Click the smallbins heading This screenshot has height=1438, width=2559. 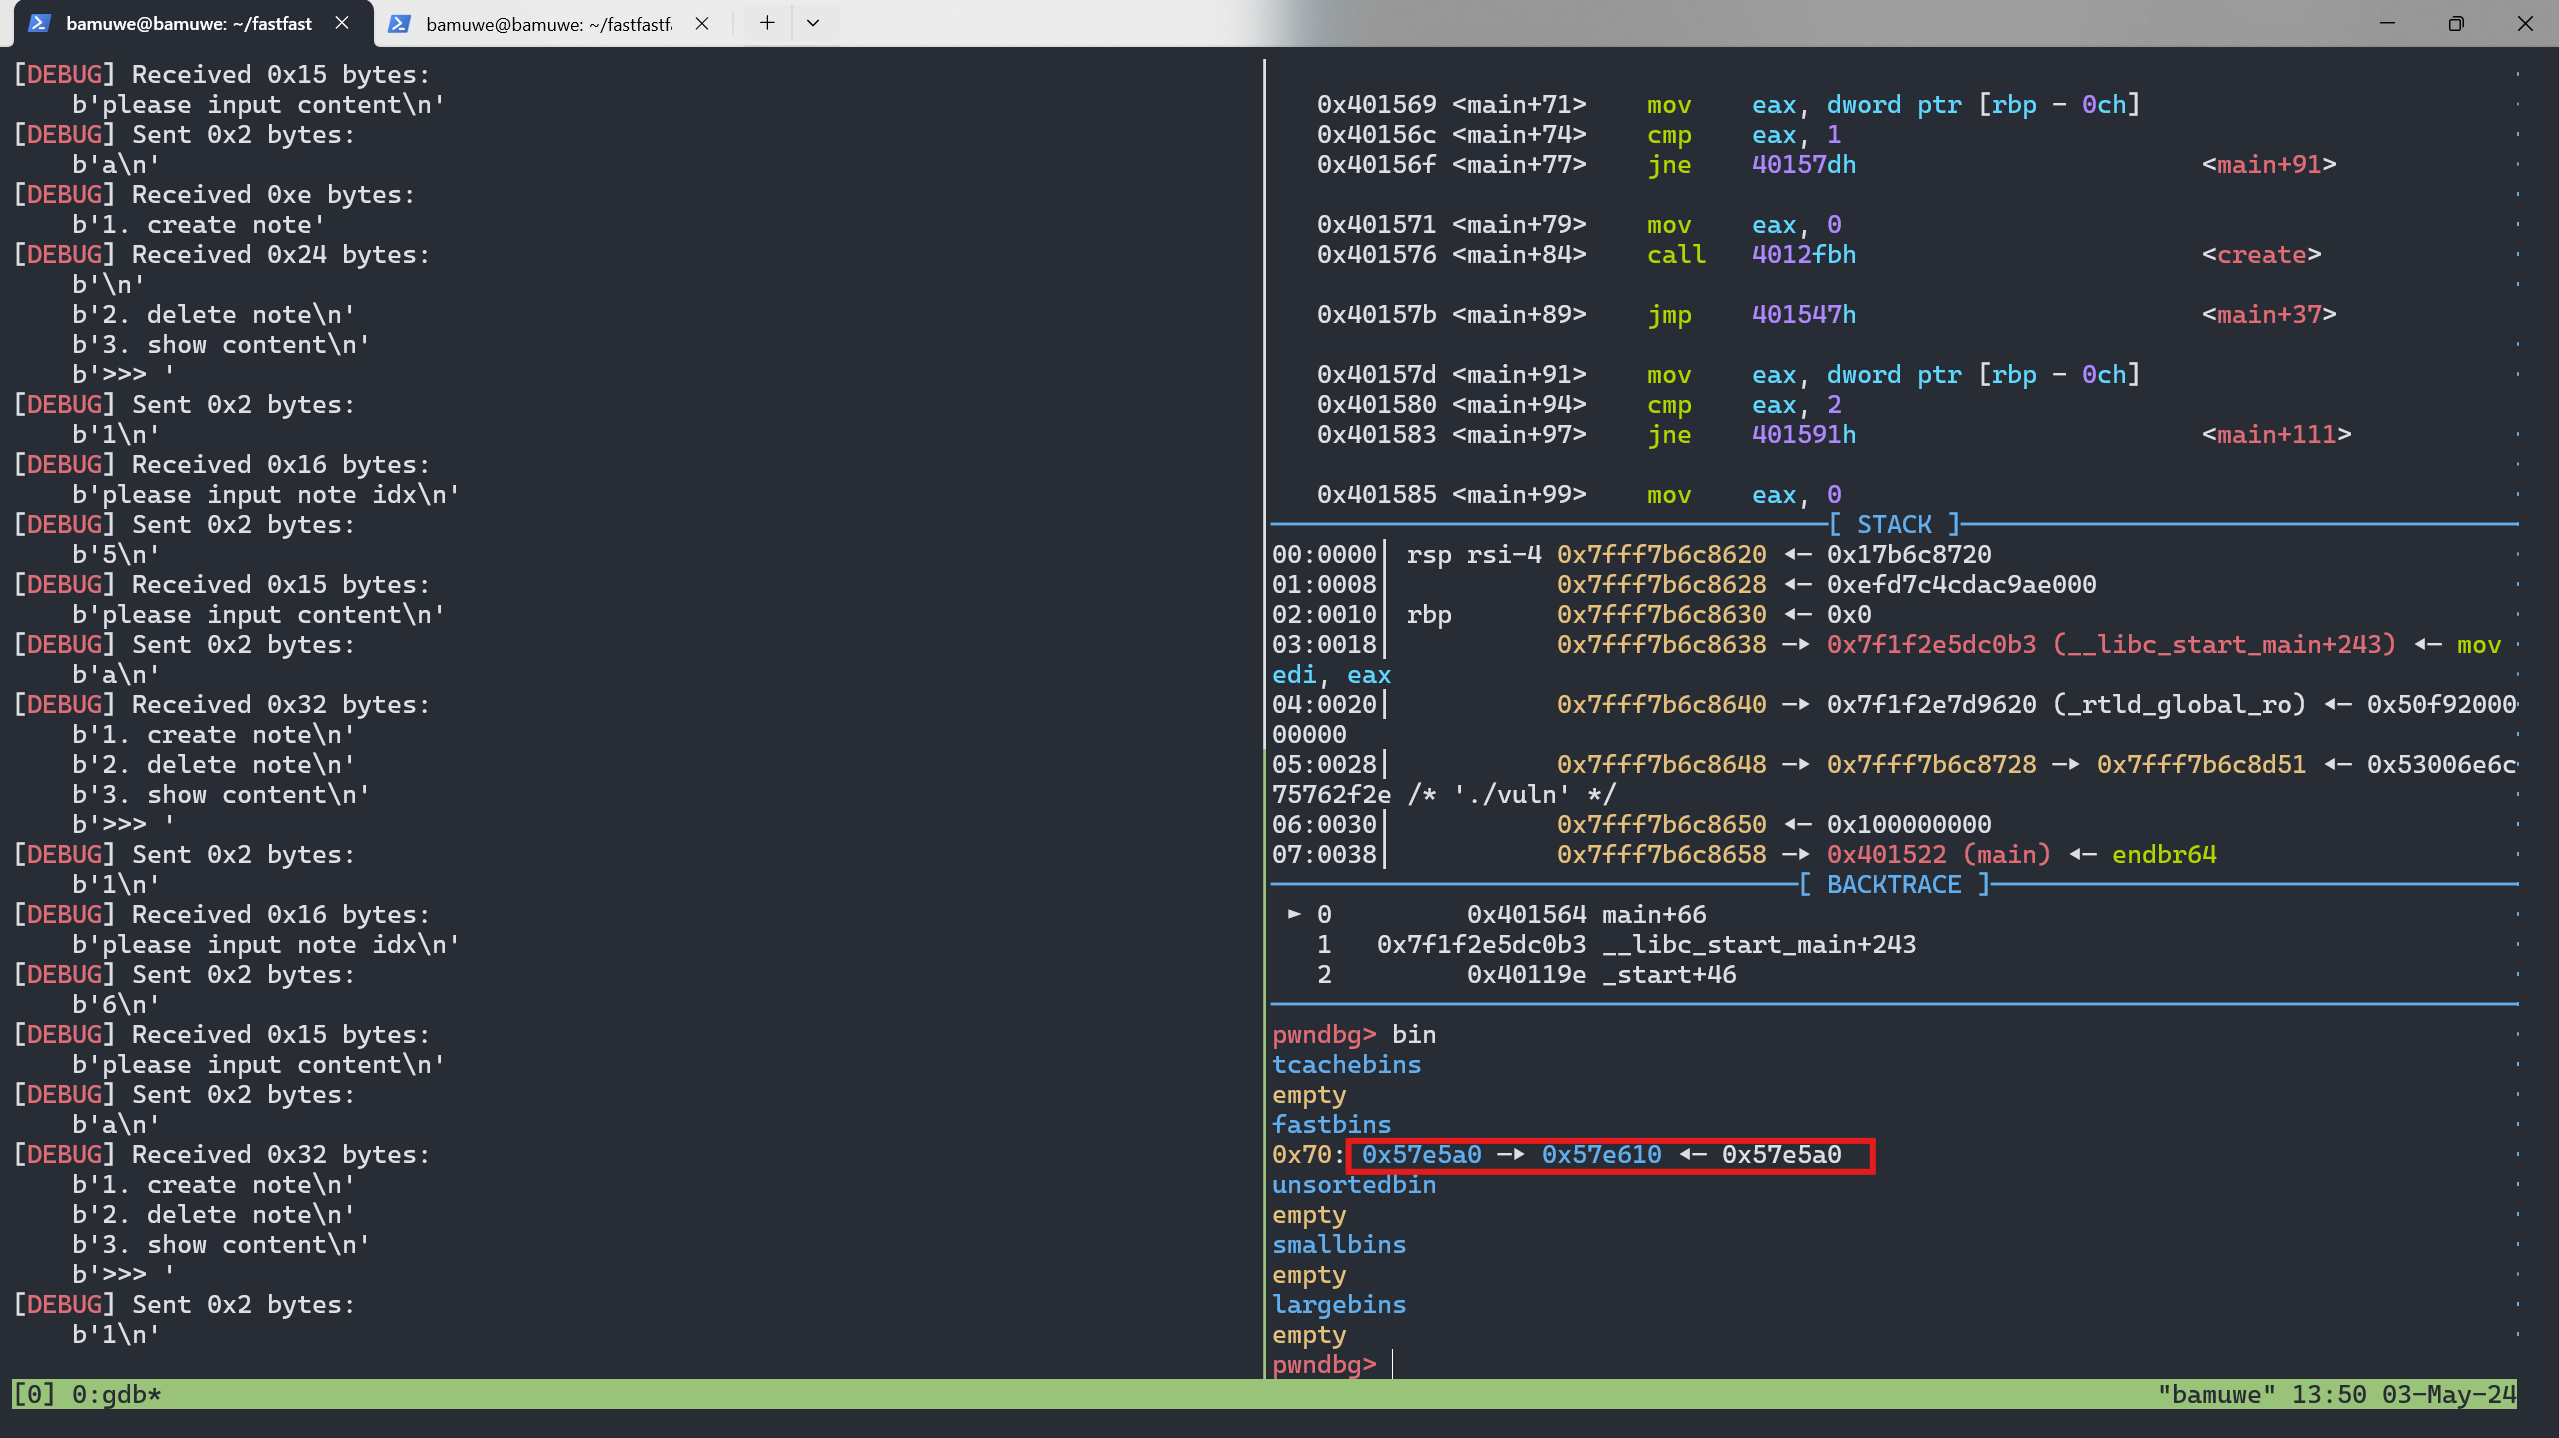[1339, 1244]
